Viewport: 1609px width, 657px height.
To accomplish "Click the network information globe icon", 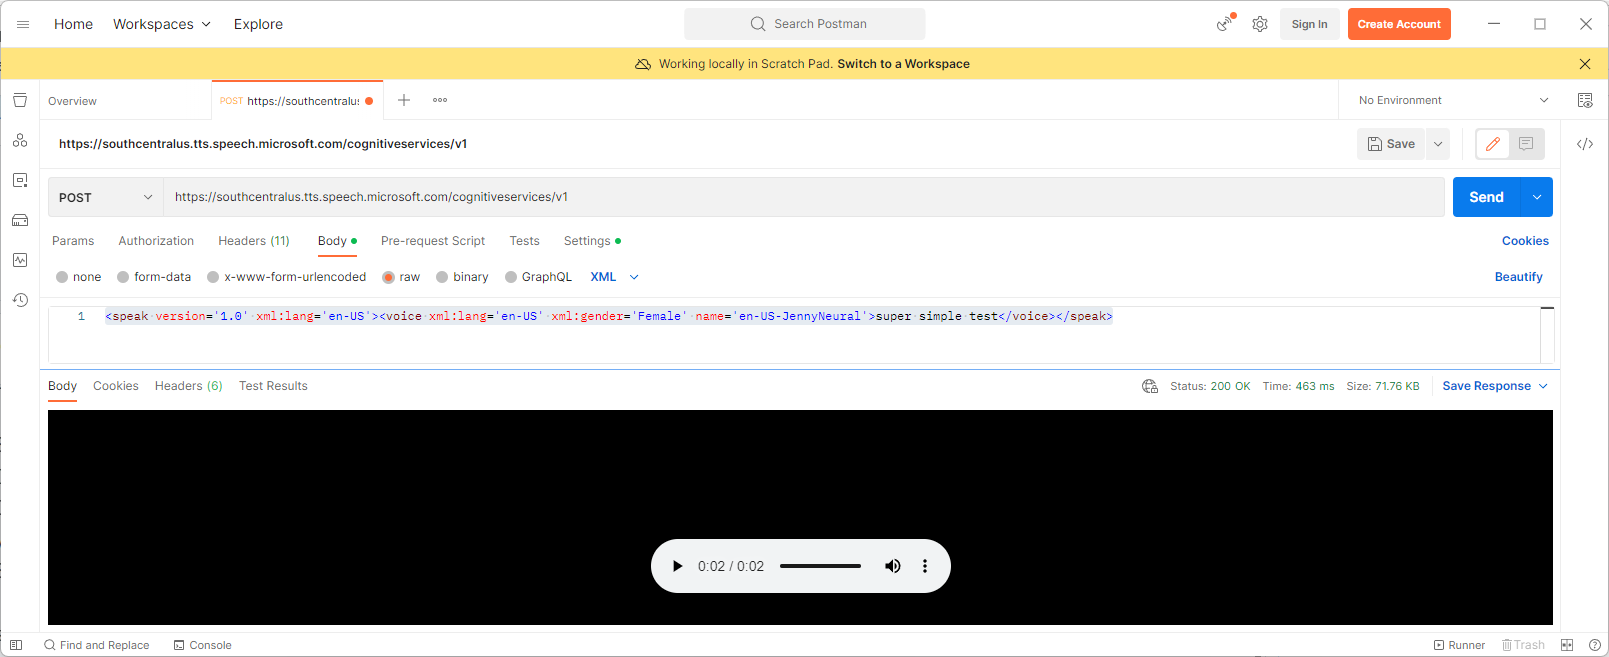I will point(1150,386).
